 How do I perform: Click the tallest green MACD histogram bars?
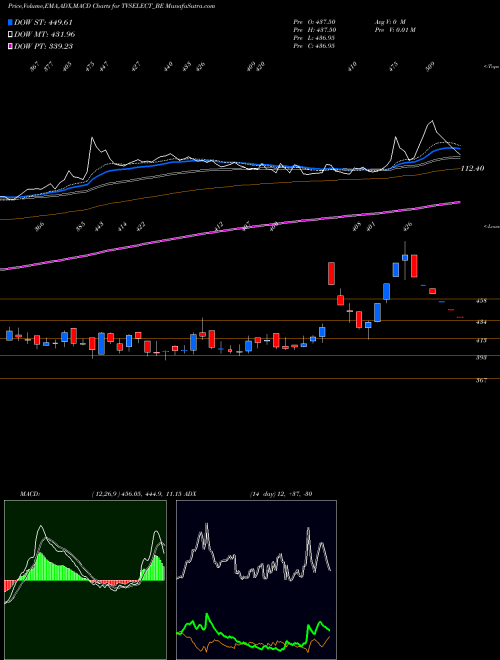[40, 567]
